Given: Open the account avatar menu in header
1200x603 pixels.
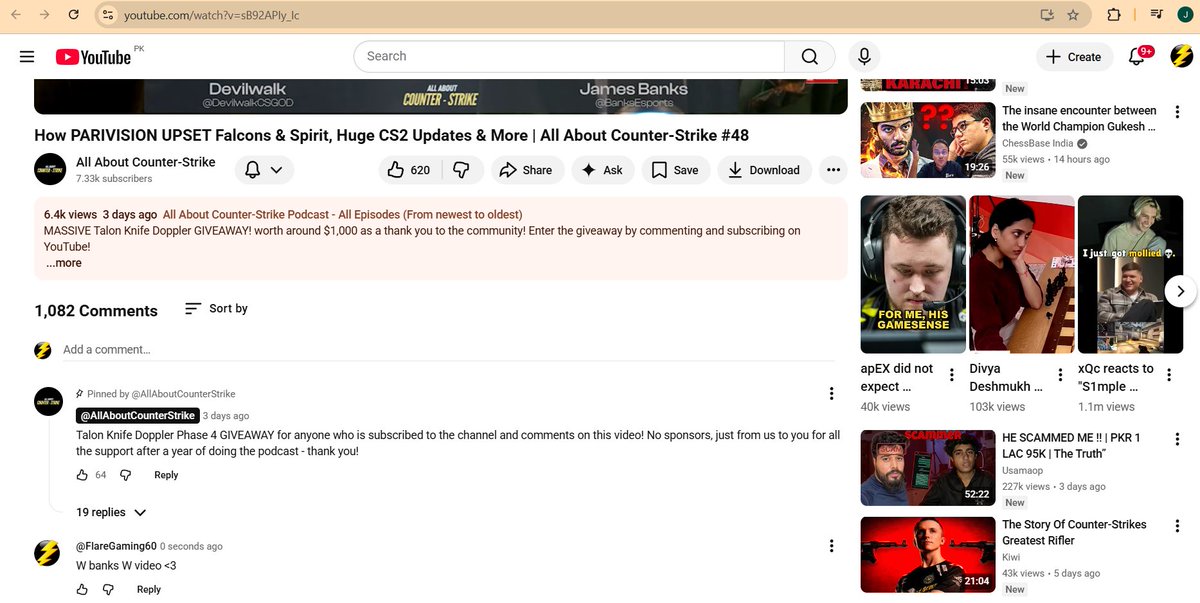Looking at the screenshot, I should point(1181,57).
